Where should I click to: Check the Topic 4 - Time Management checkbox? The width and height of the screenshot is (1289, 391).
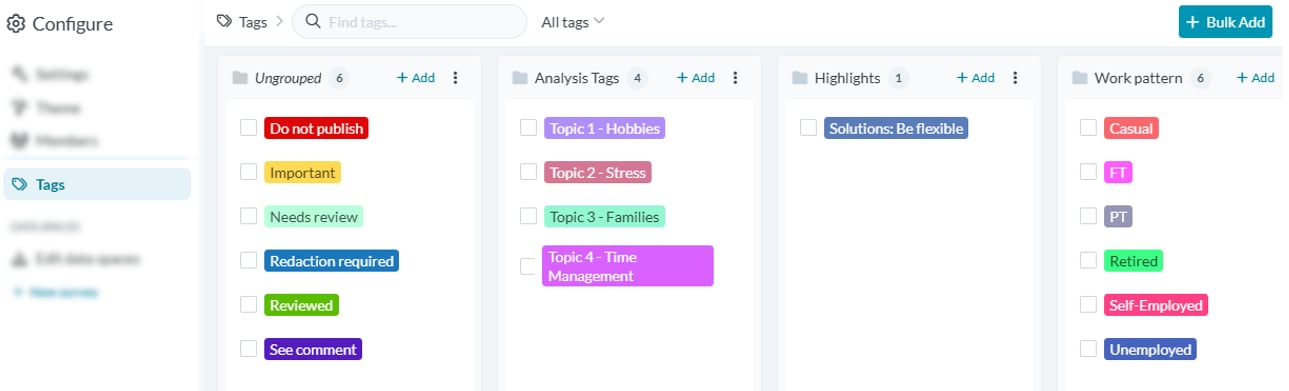(528, 266)
